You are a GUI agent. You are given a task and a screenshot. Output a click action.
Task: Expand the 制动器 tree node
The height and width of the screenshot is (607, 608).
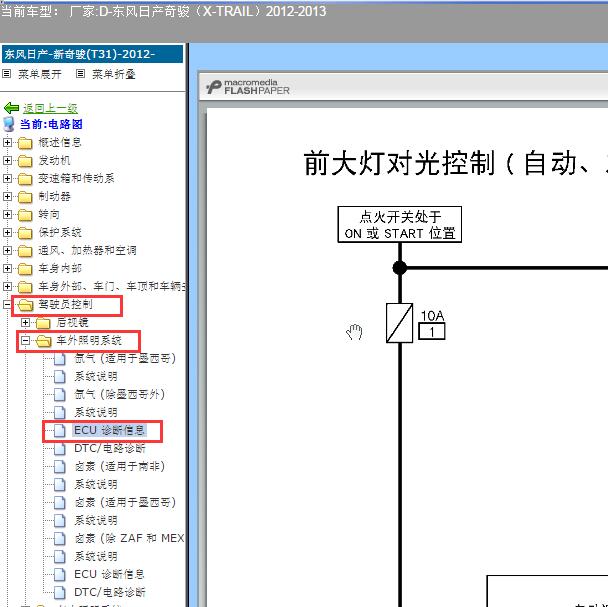tap(7, 196)
